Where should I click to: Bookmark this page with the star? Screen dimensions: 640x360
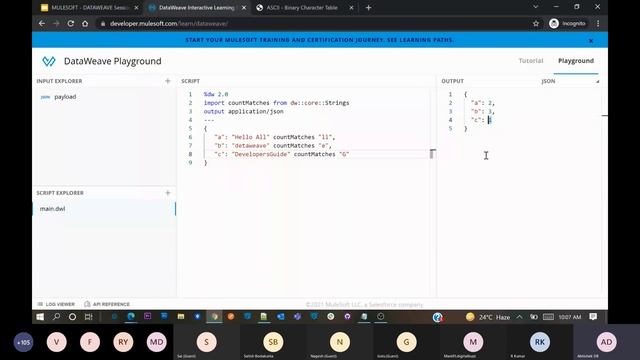pyautogui.click(x=536, y=24)
